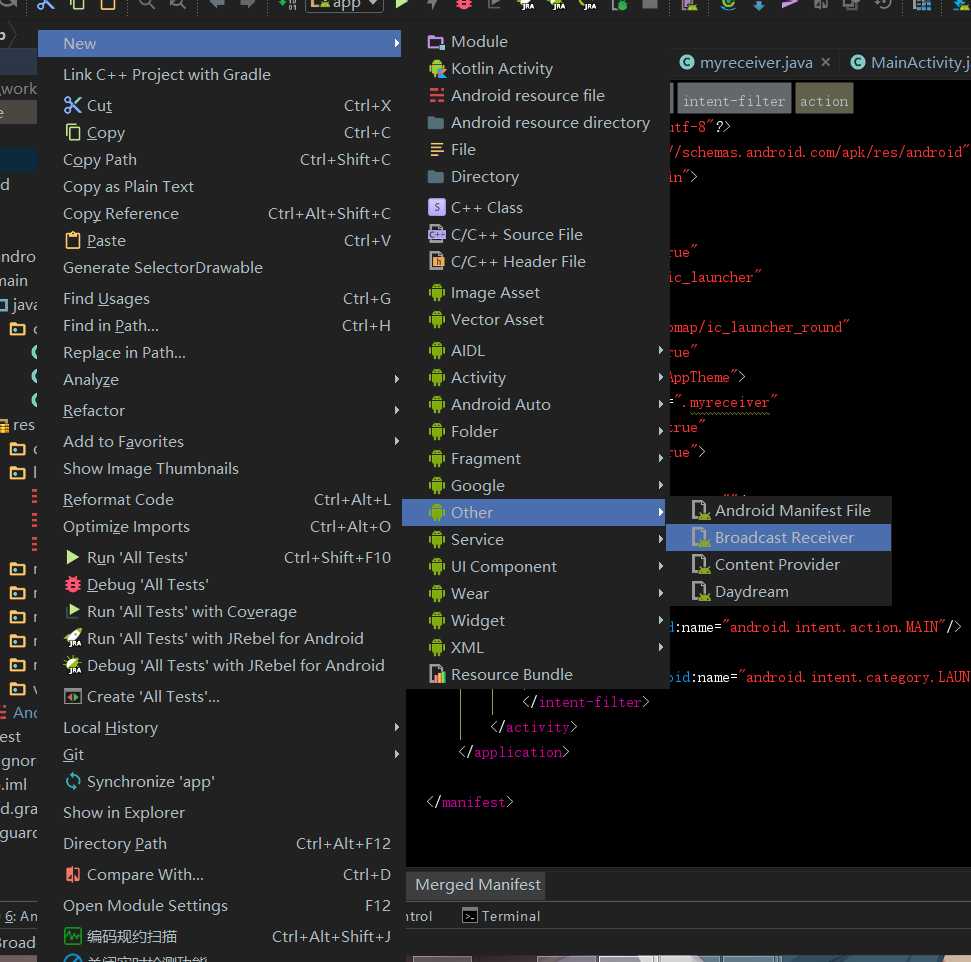Click the JRebel Run 'All Tests' icon

(72, 638)
